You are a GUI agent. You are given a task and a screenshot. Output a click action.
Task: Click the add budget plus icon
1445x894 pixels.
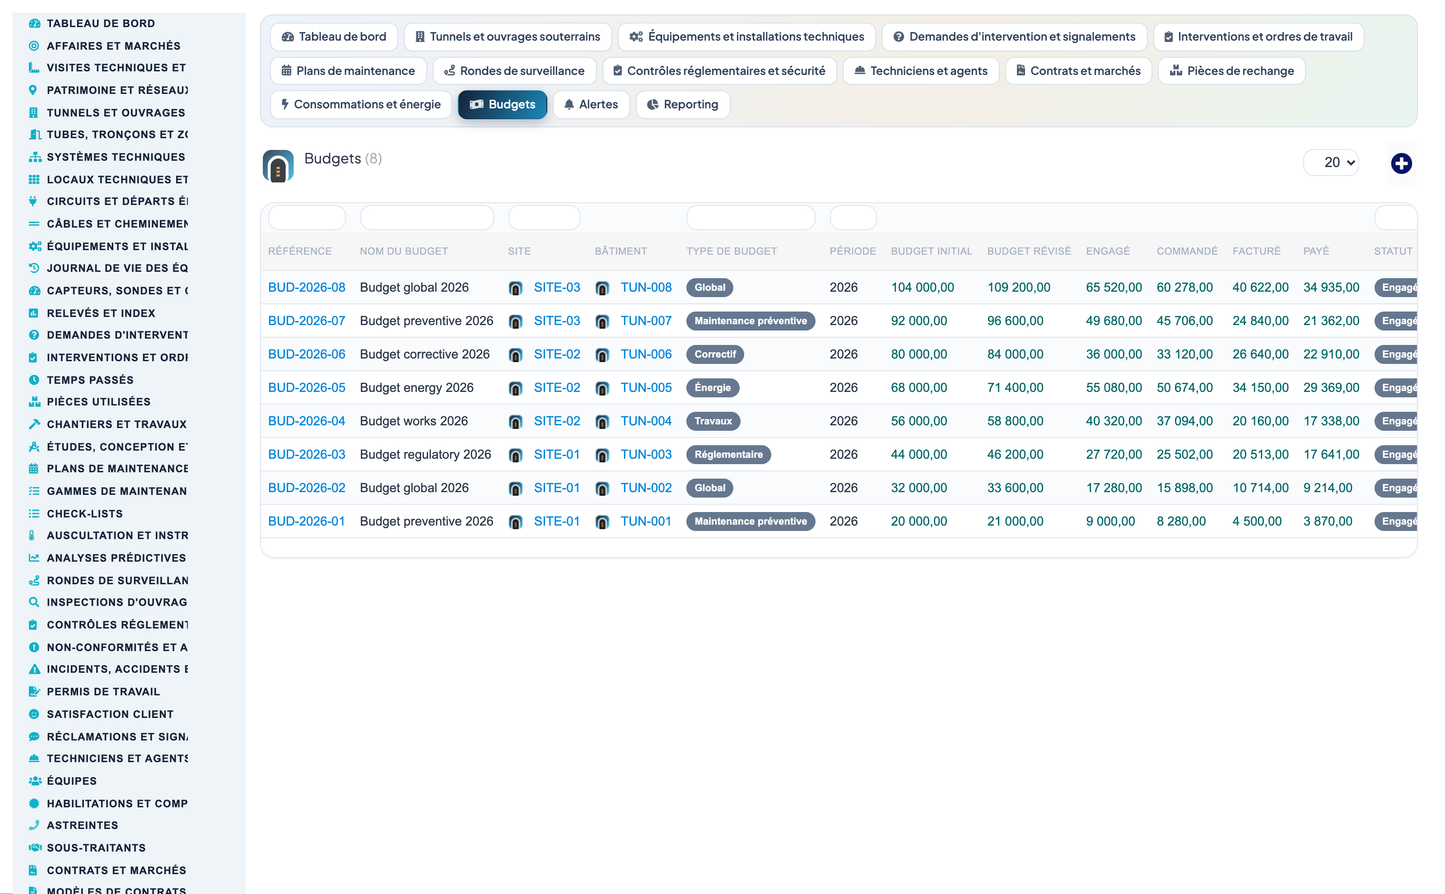pos(1401,163)
